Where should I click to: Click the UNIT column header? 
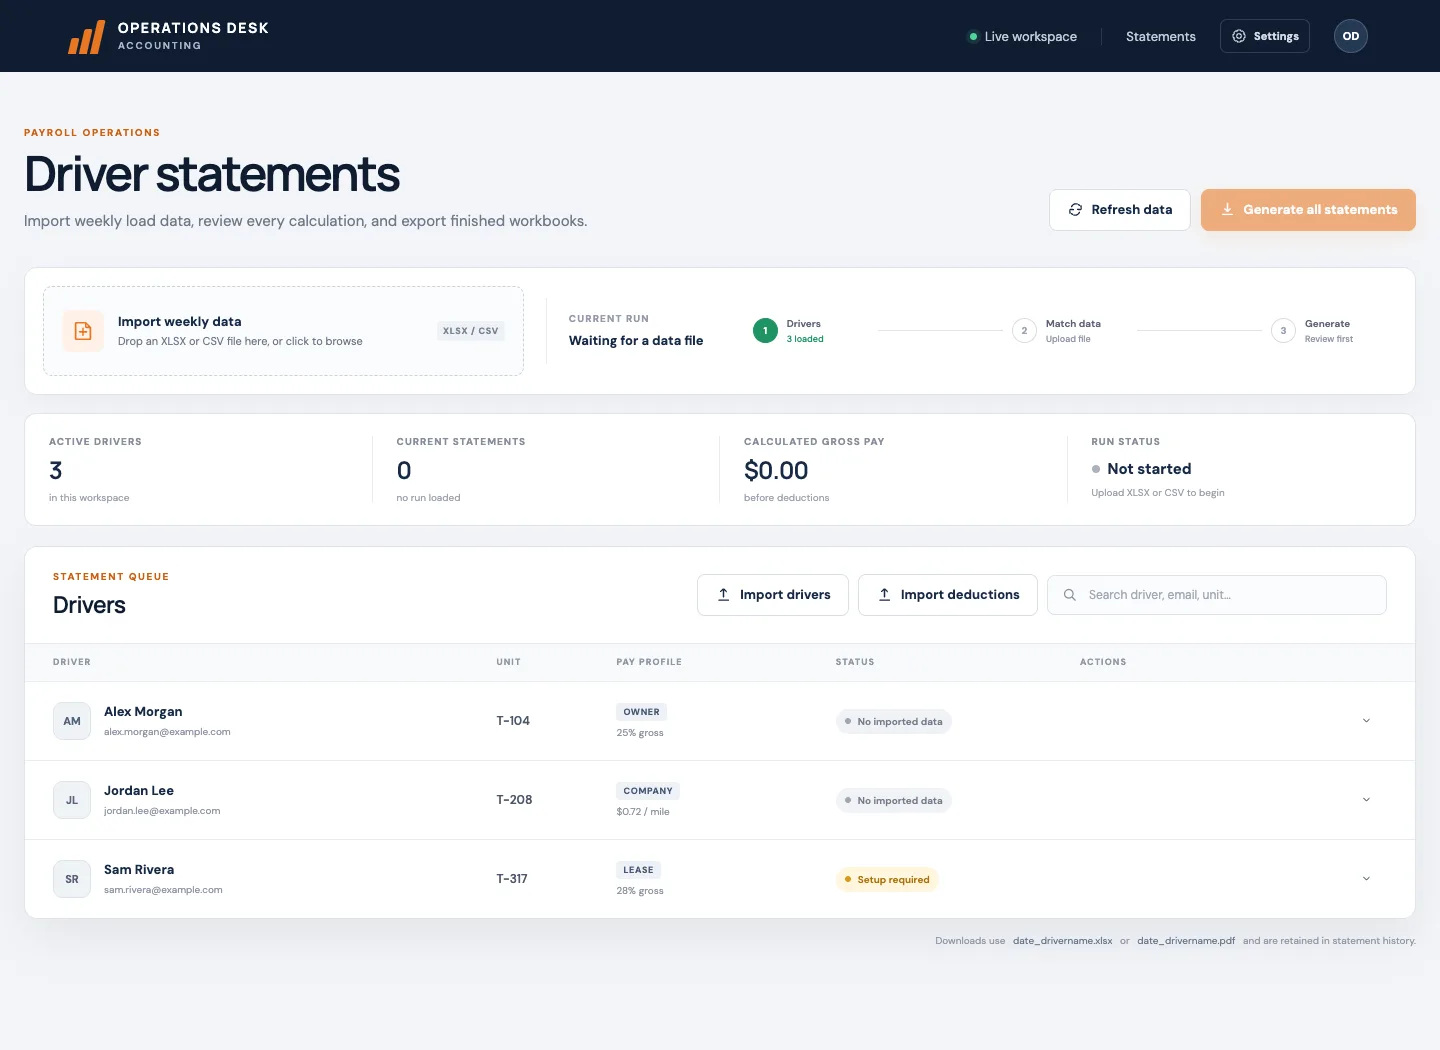(x=508, y=662)
